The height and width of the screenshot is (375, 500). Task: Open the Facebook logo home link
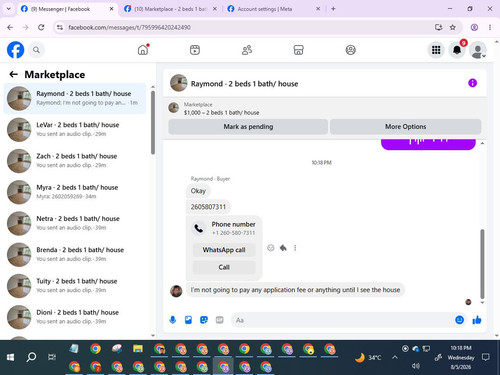16,50
